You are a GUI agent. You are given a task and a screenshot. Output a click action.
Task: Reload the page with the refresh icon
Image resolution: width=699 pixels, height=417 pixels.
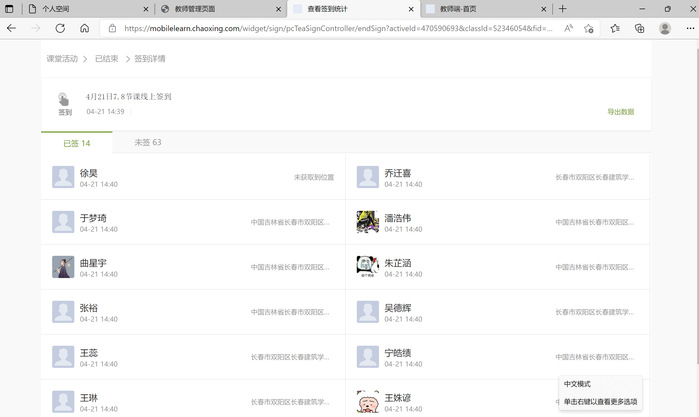[x=60, y=29]
